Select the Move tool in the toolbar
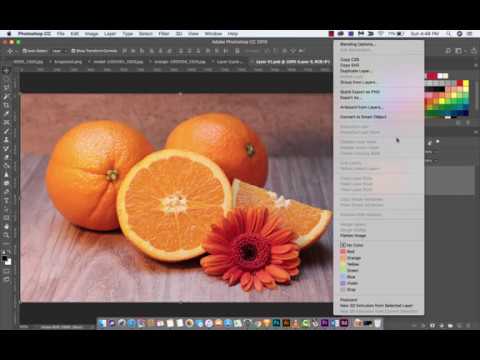Image resolution: width=480 pixels, height=360 pixels. (6, 71)
